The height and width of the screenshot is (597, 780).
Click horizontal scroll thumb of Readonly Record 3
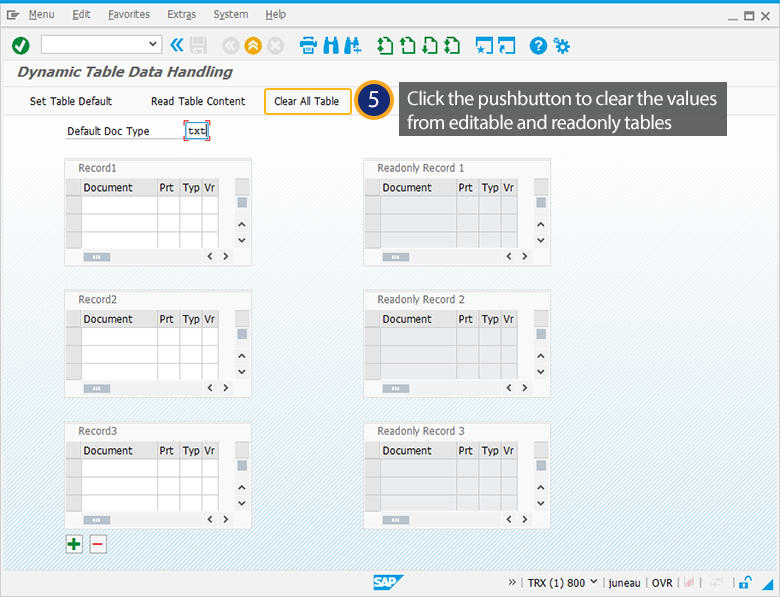[395, 520]
